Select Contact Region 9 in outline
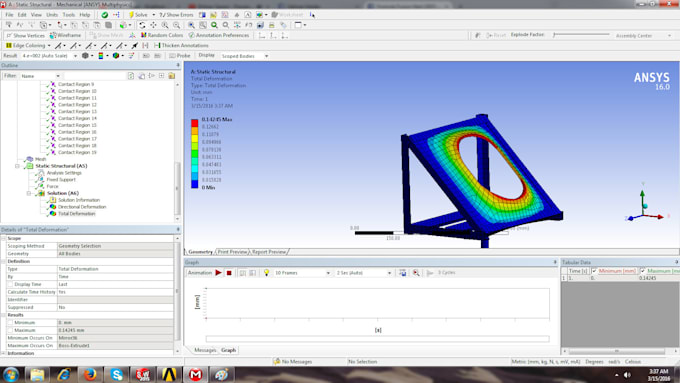 pos(75,84)
